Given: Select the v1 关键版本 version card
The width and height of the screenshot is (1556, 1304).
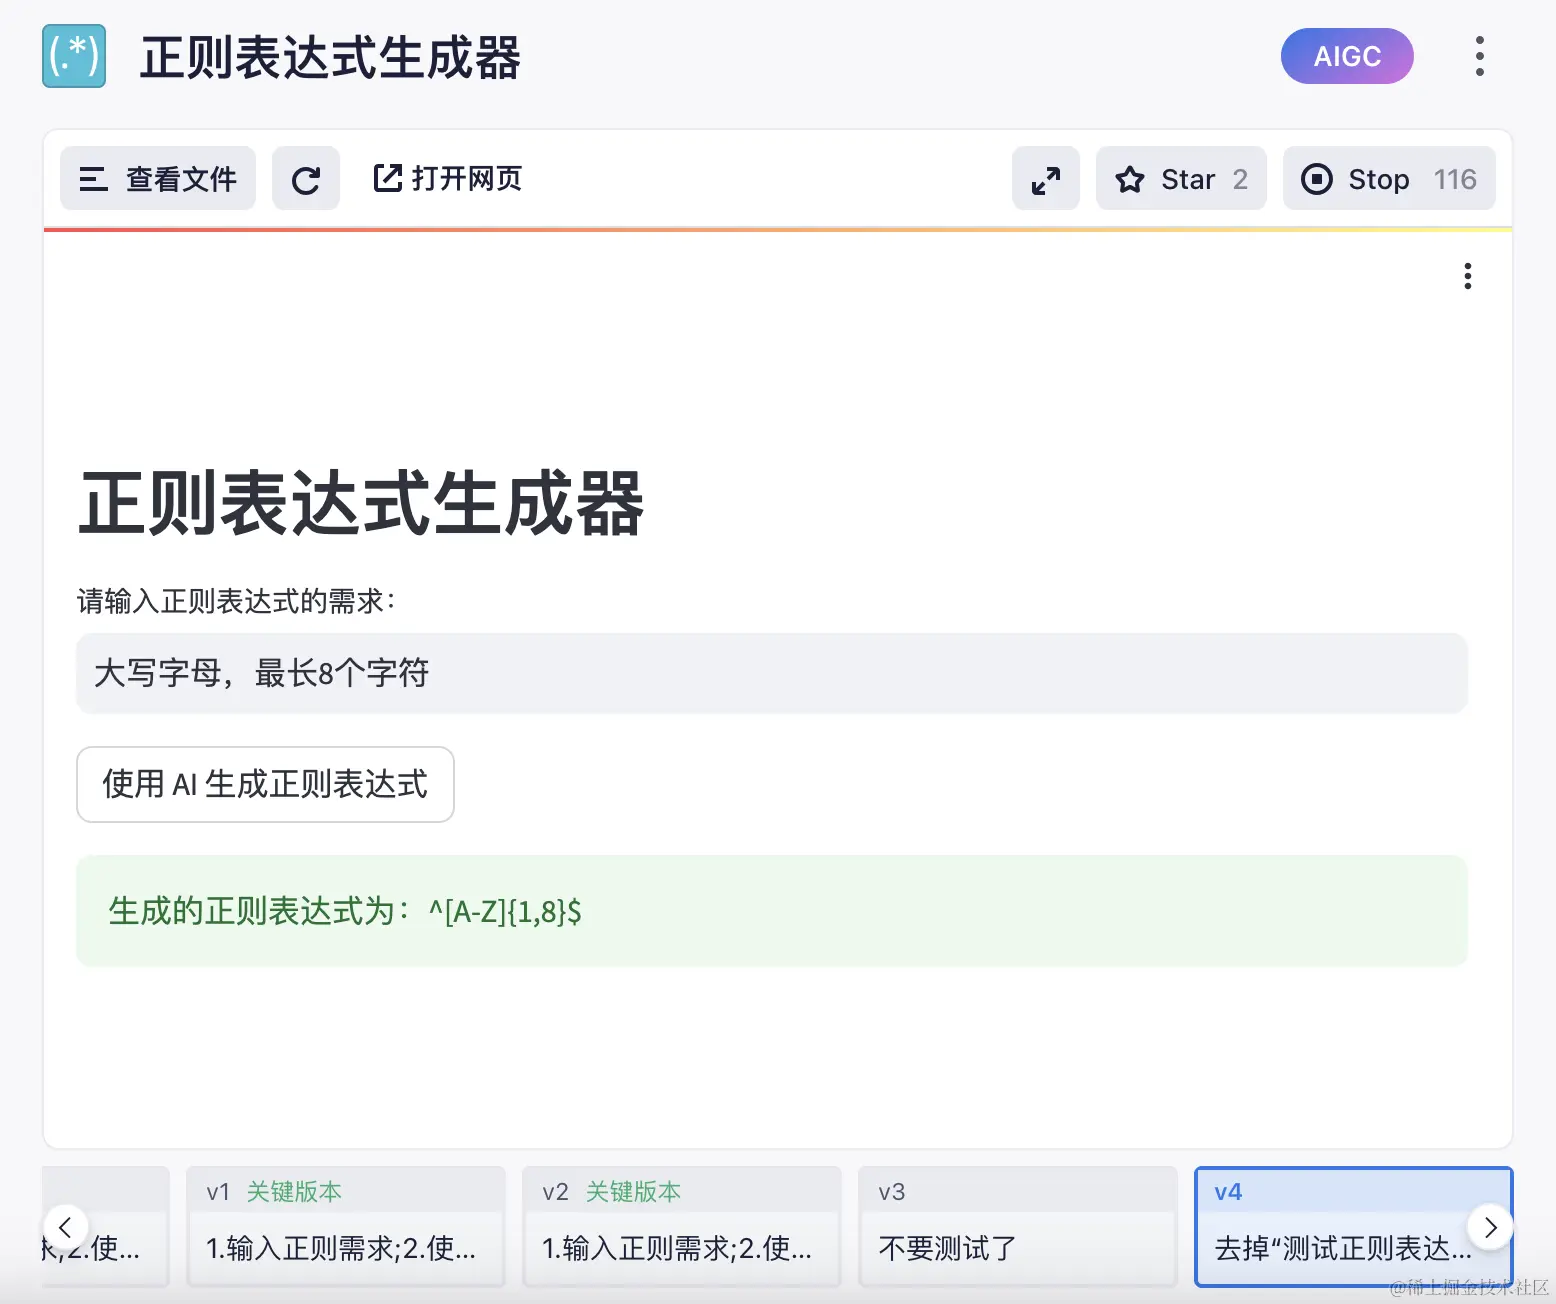Looking at the screenshot, I should click(346, 1226).
